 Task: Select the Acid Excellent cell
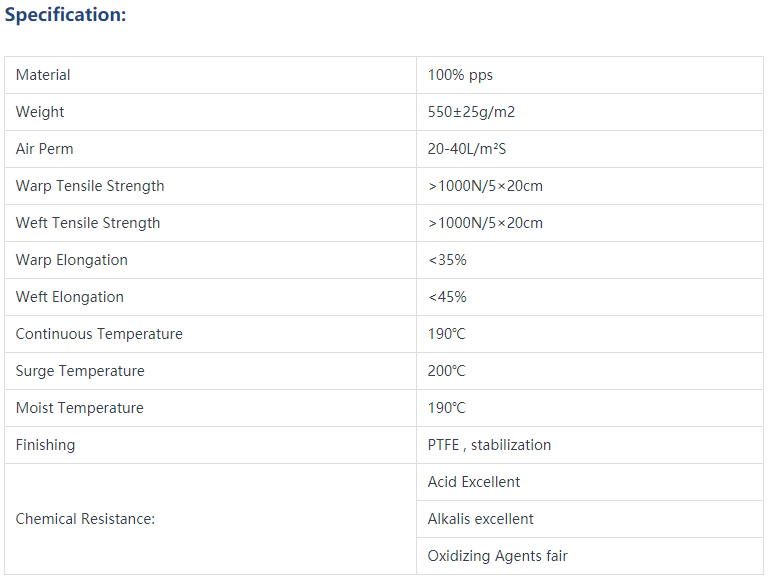tap(590, 482)
